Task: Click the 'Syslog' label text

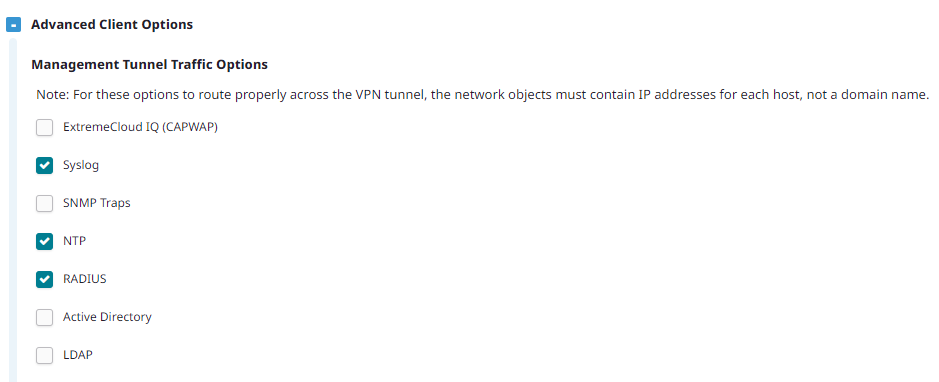Action: tap(81, 165)
